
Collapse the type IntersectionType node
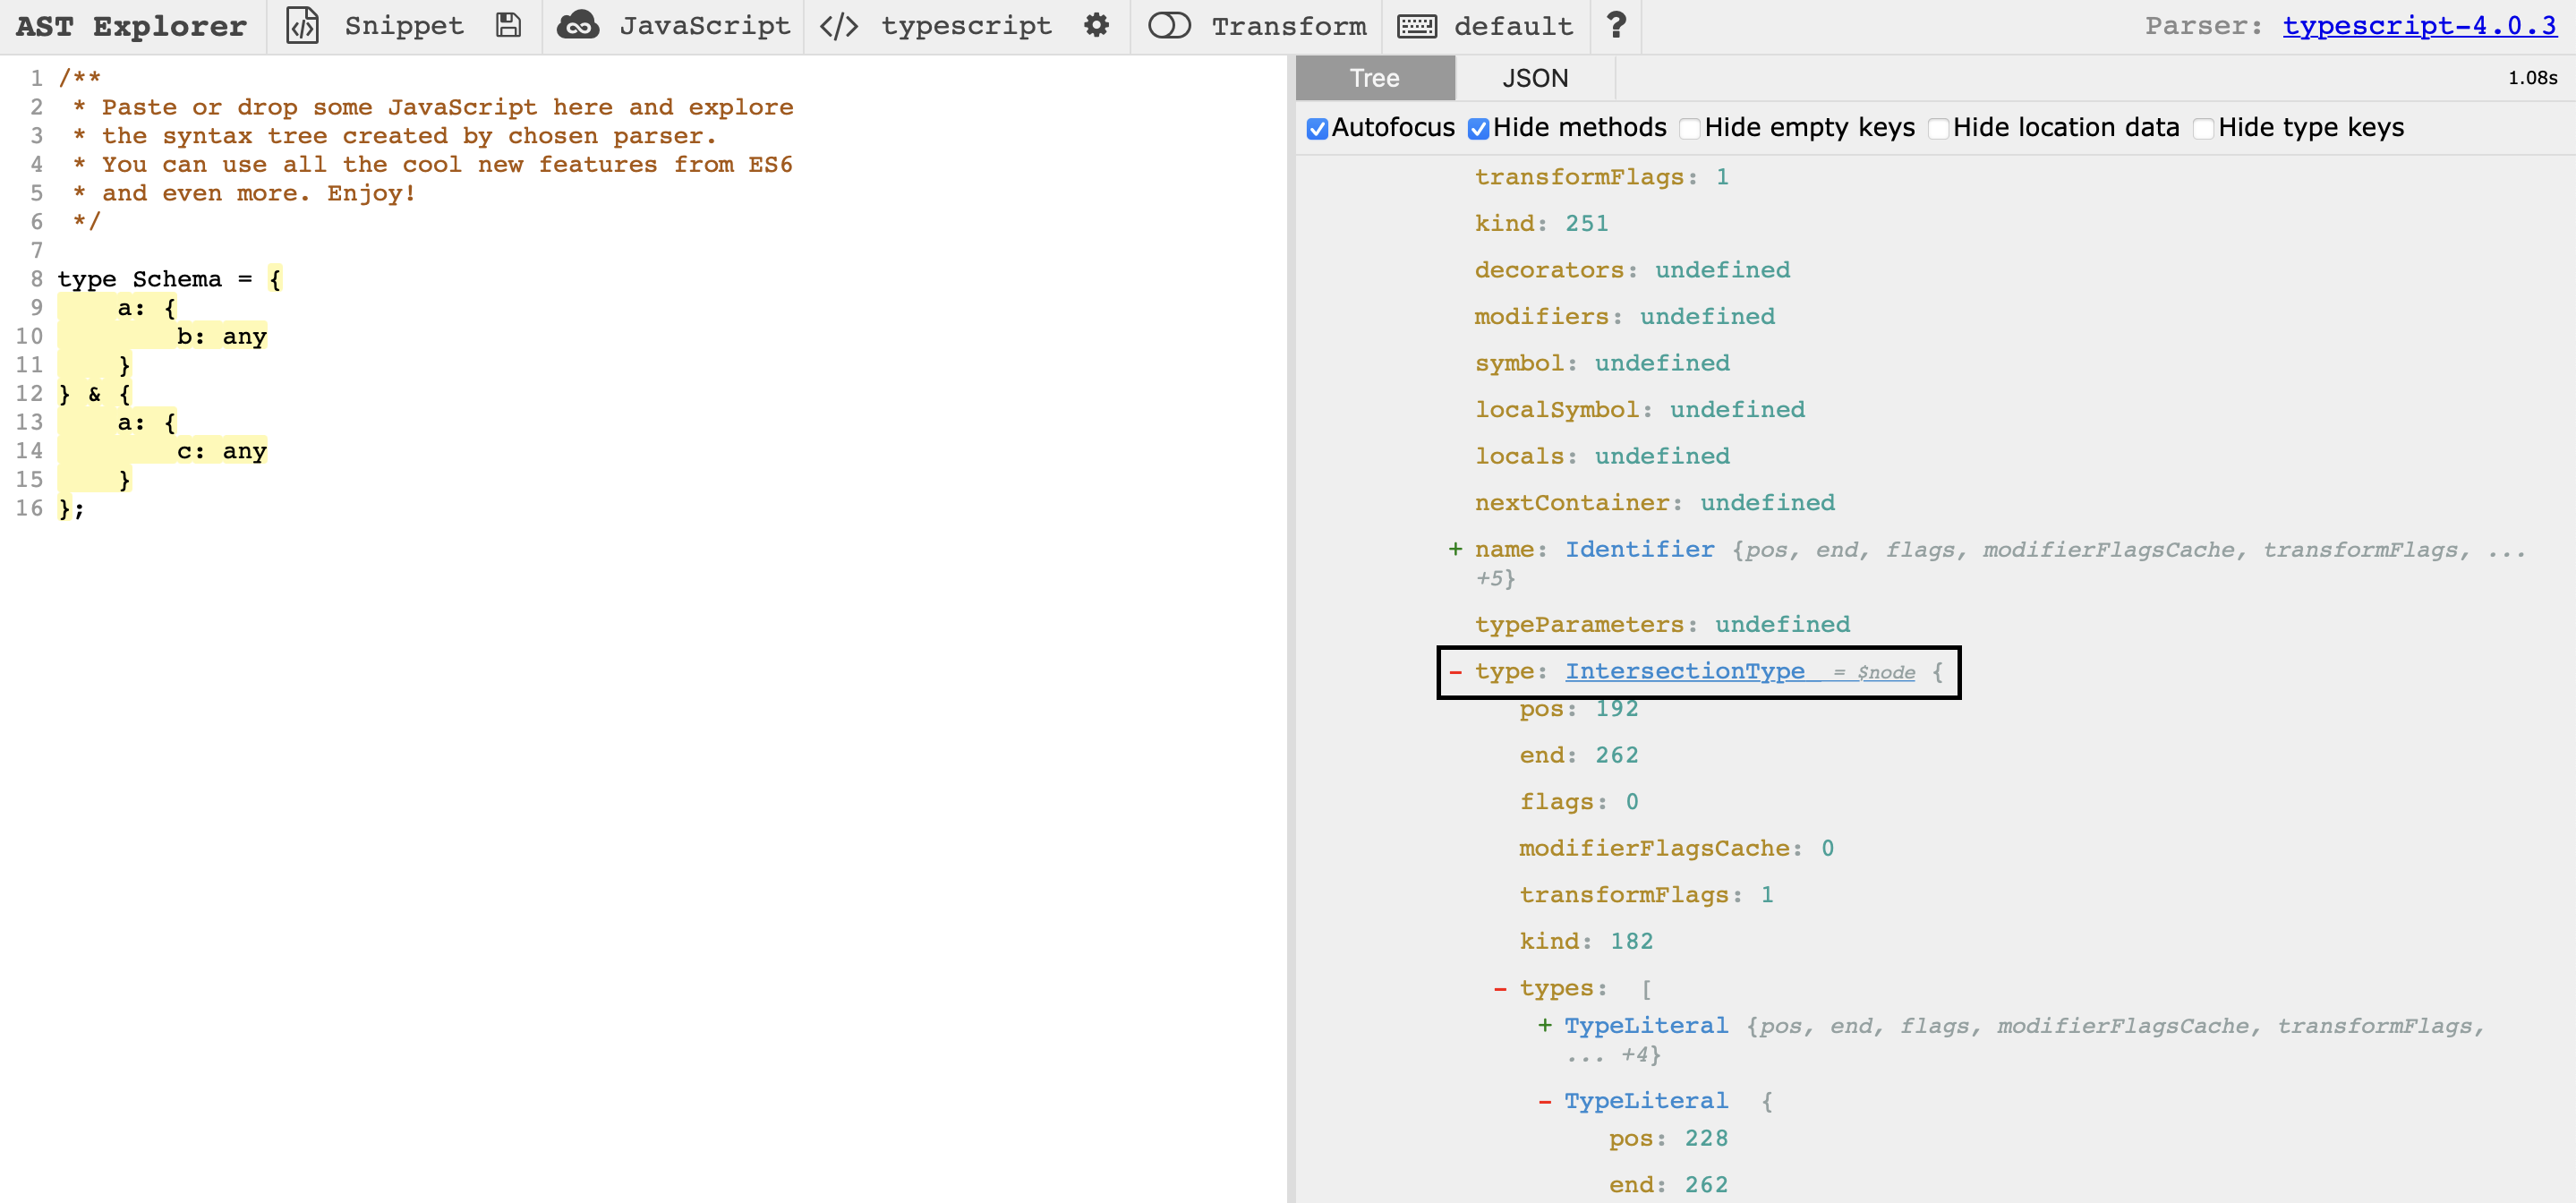pos(1455,672)
